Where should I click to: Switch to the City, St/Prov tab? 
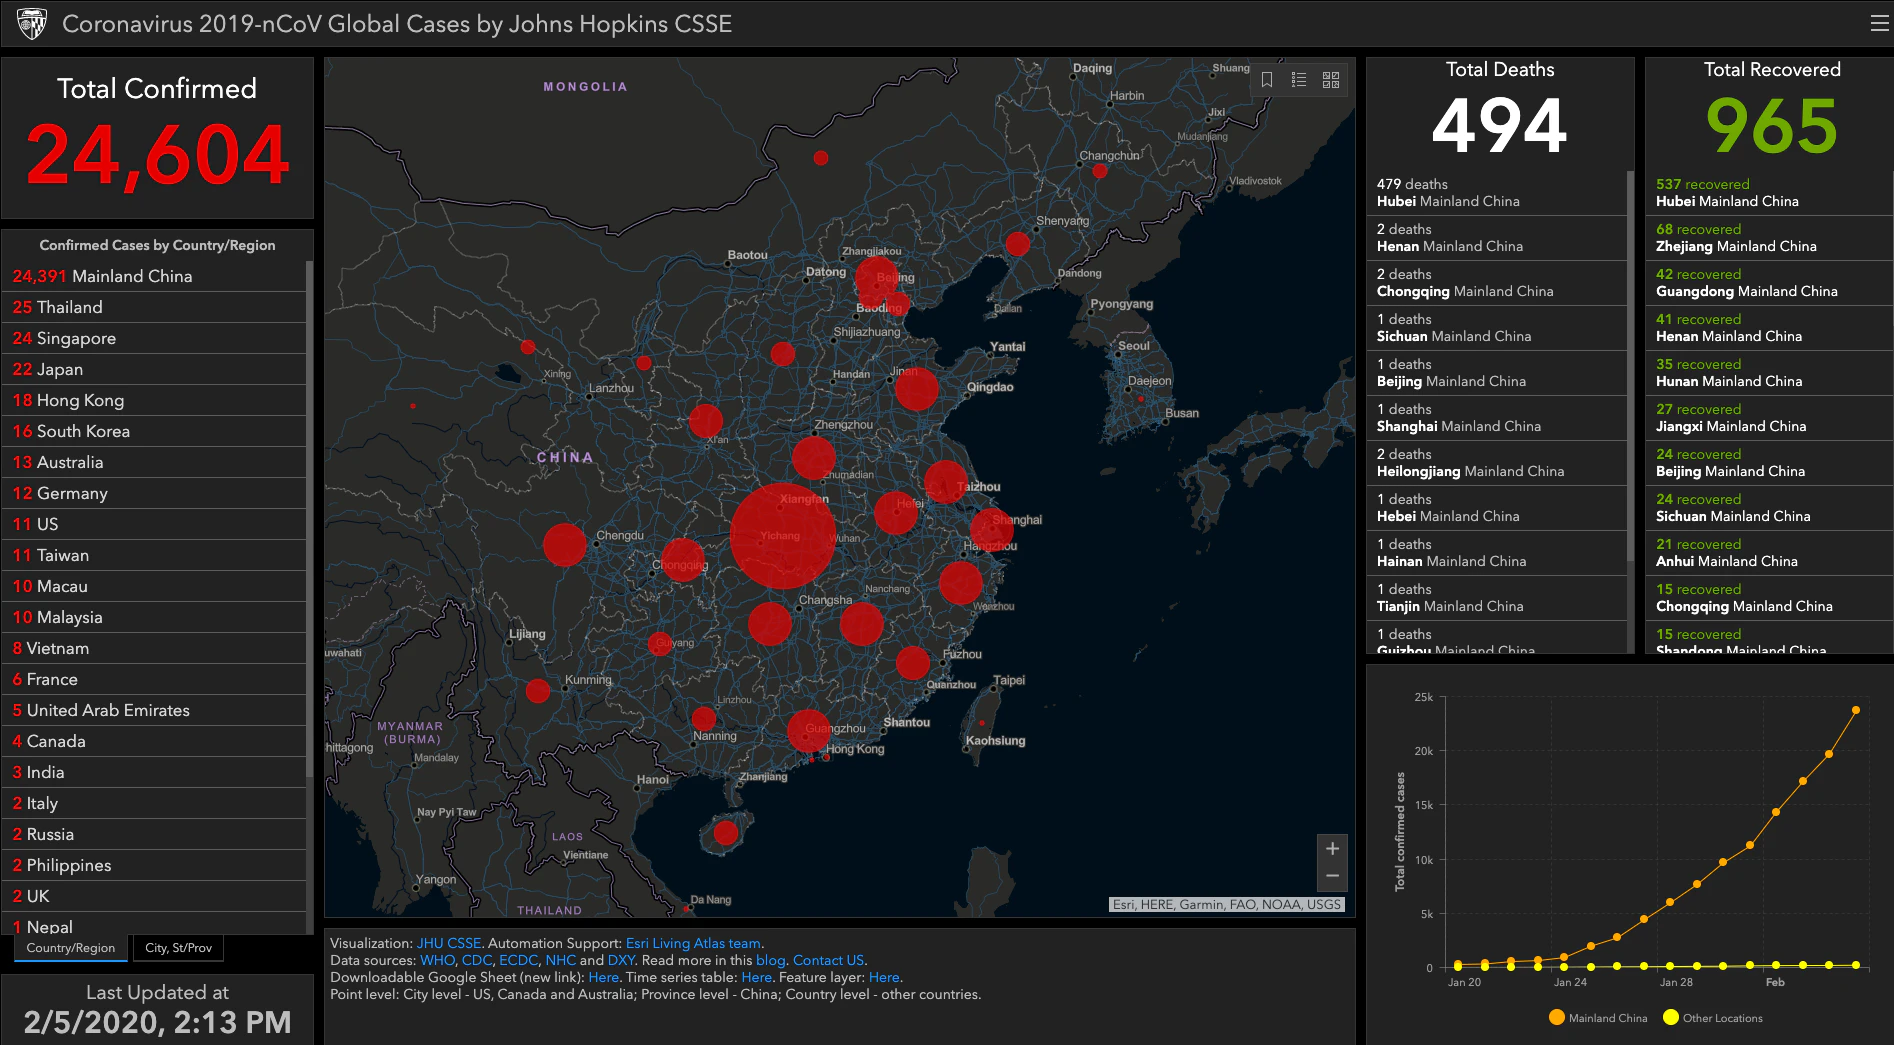[178, 948]
